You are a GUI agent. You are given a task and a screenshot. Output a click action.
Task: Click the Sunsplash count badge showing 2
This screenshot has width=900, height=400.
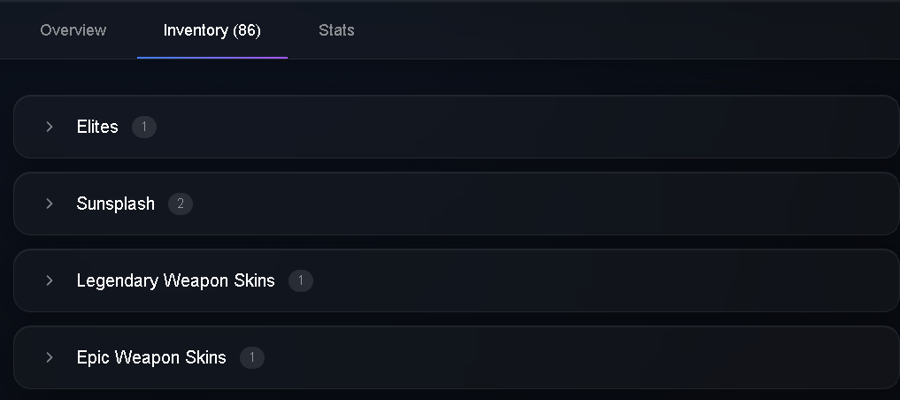coord(180,204)
